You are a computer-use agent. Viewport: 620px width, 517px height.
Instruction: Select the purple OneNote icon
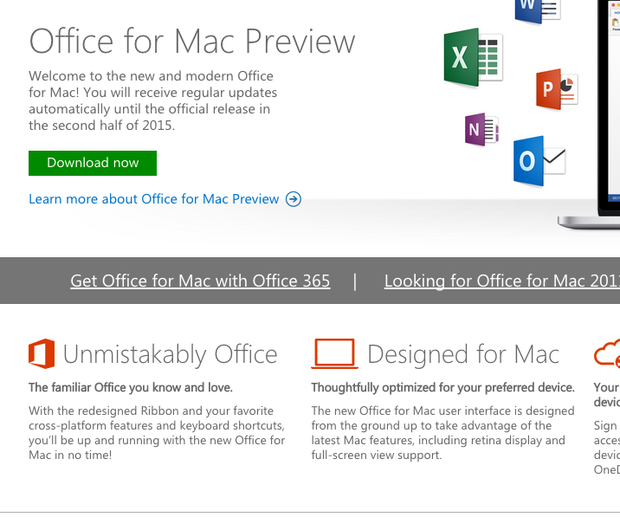click(x=481, y=130)
